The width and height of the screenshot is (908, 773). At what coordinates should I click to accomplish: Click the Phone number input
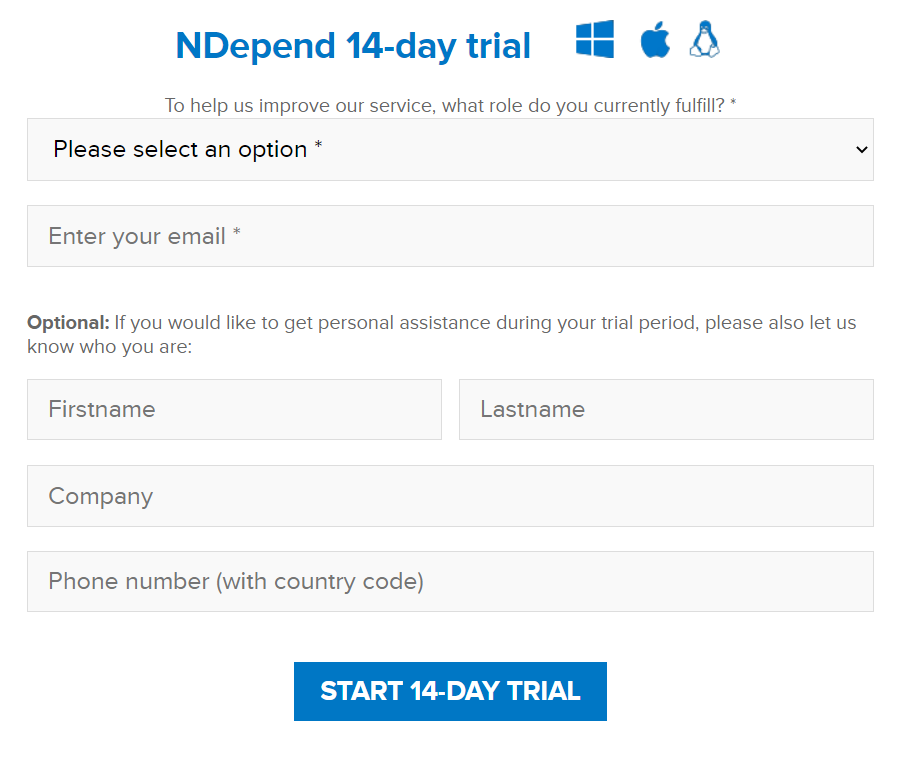pyautogui.click(x=450, y=582)
